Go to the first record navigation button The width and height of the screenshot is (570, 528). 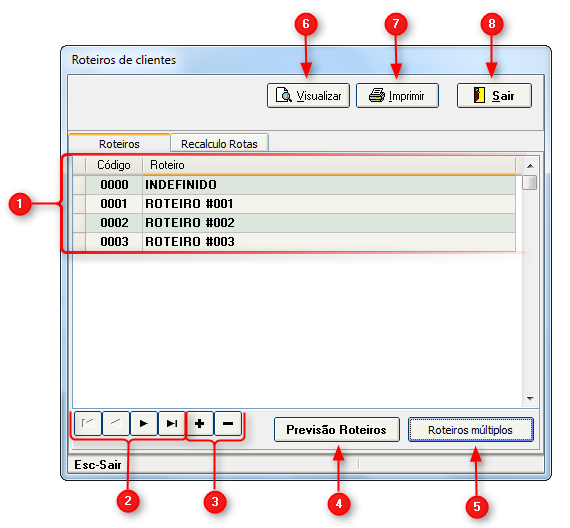point(88,423)
